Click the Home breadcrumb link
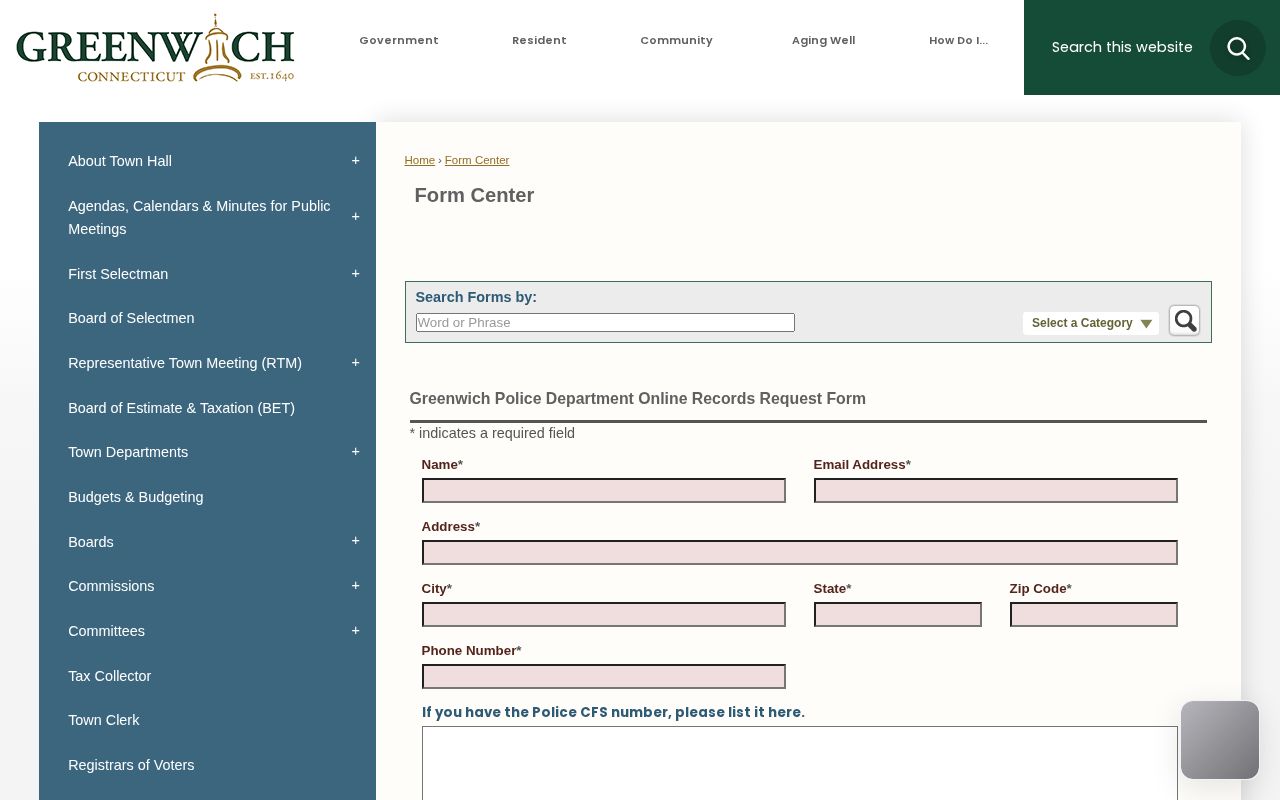This screenshot has width=1280, height=800. pyautogui.click(x=419, y=160)
